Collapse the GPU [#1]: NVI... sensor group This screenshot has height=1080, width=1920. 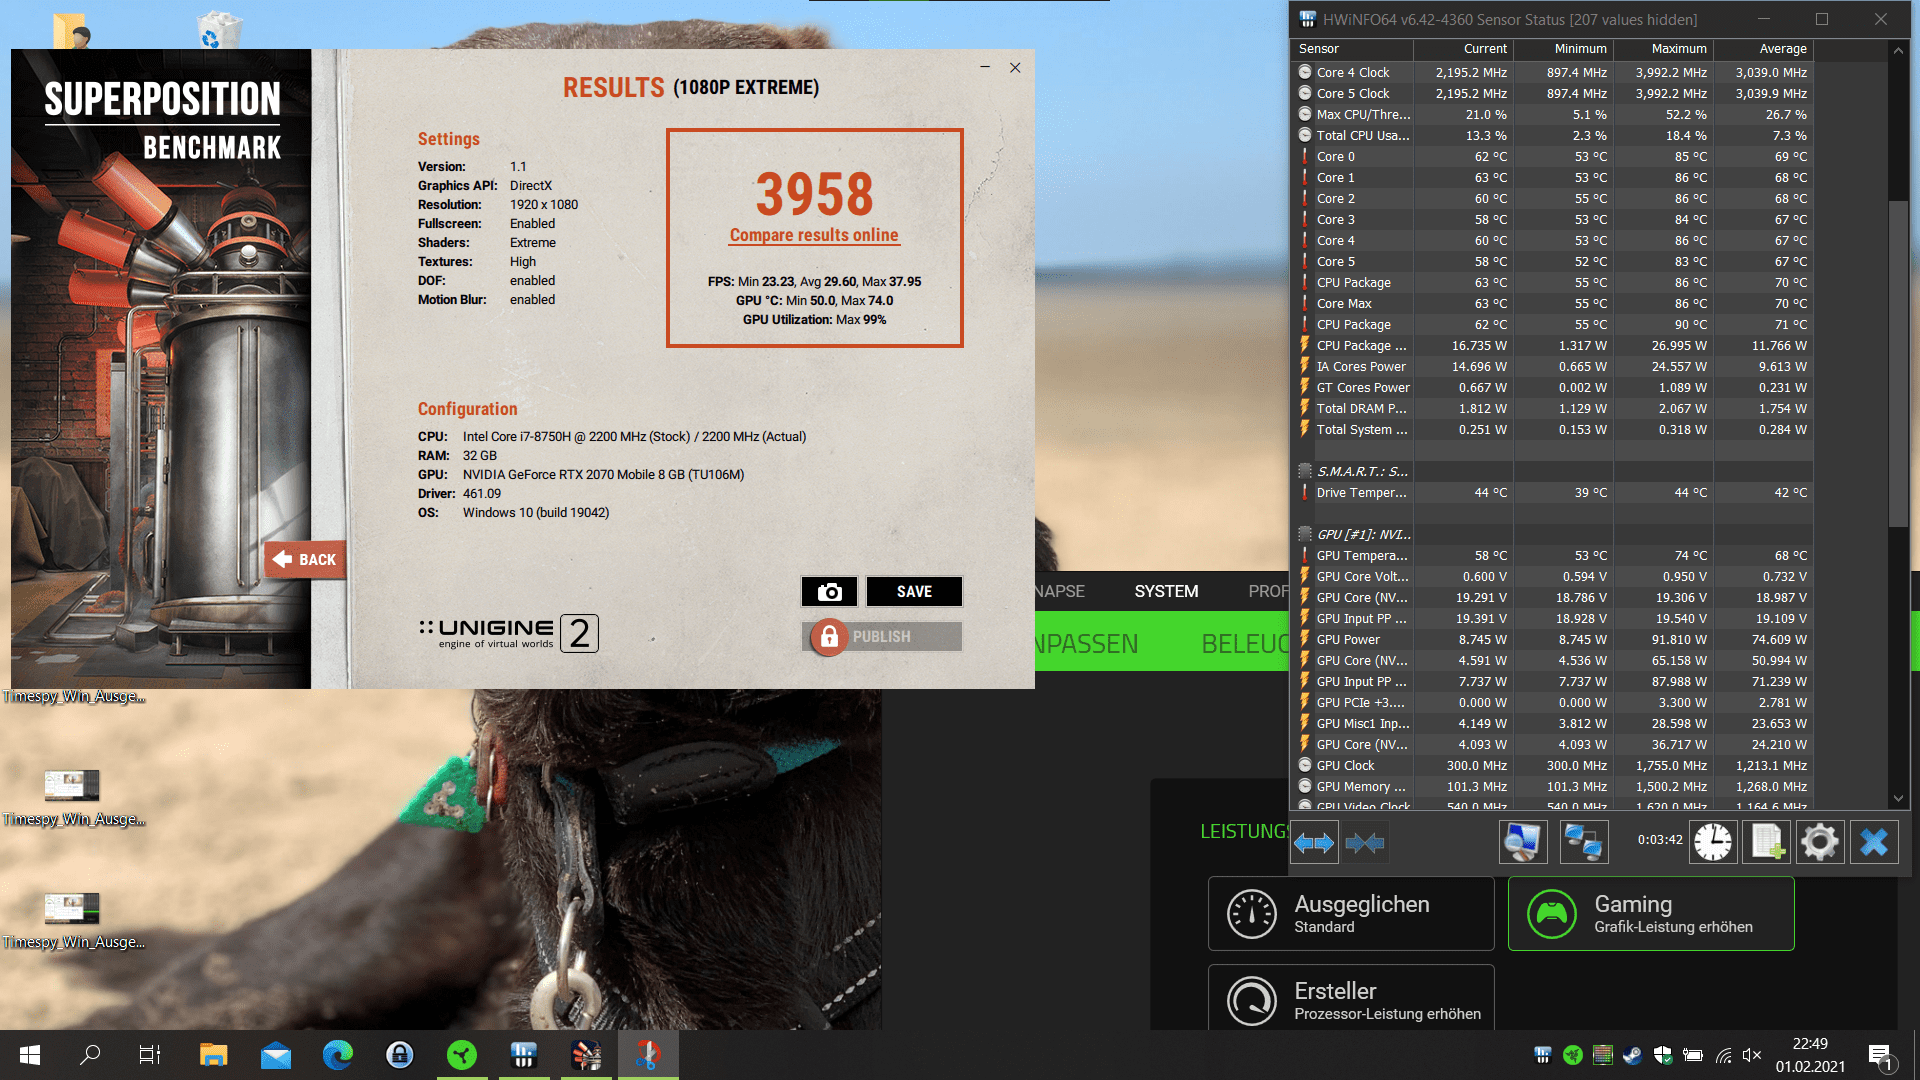pyautogui.click(x=1305, y=534)
